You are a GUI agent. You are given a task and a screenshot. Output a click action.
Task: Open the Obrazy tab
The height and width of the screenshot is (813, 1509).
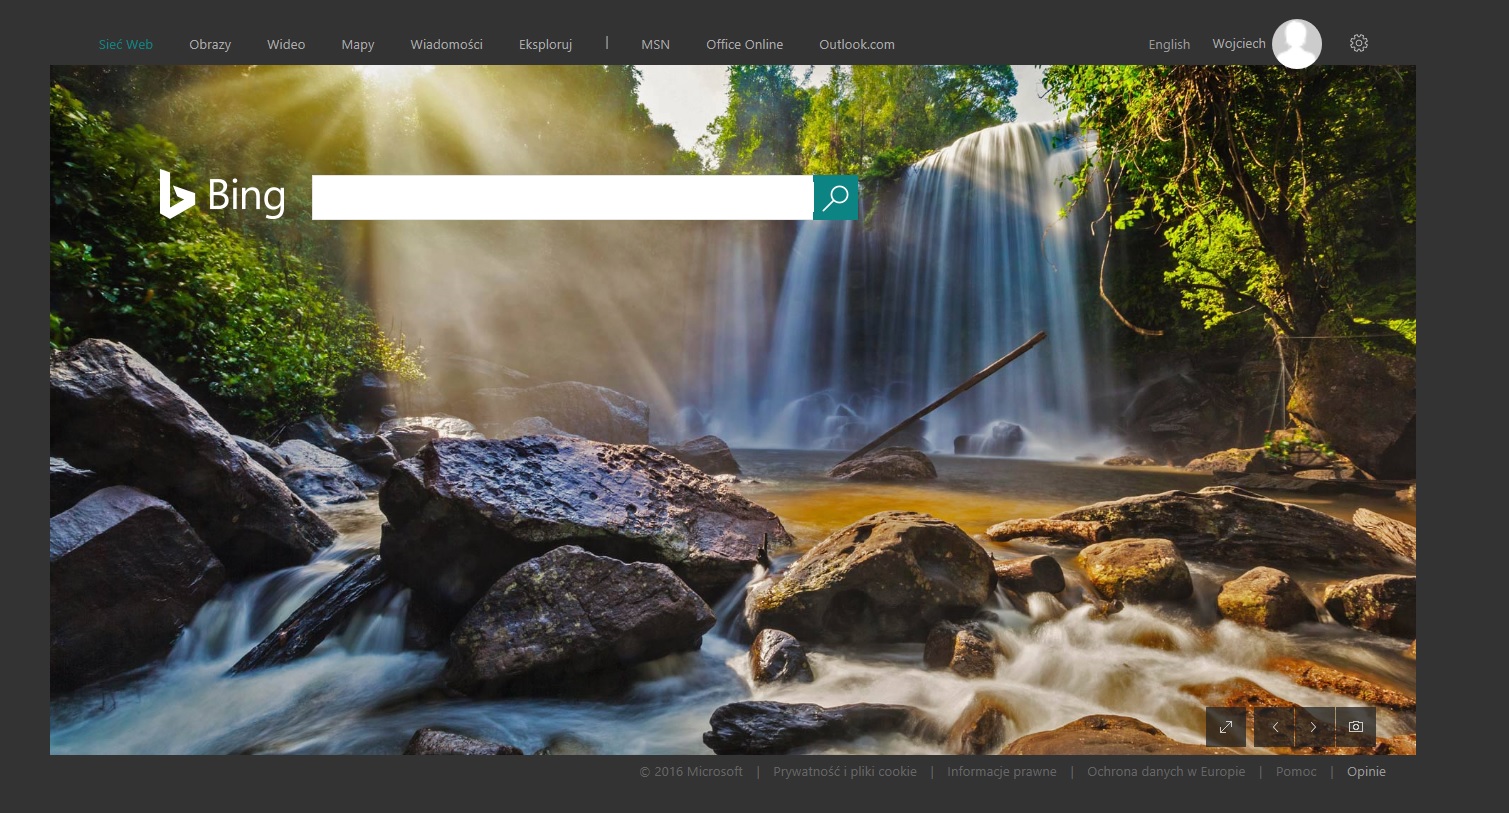(x=210, y=45)
